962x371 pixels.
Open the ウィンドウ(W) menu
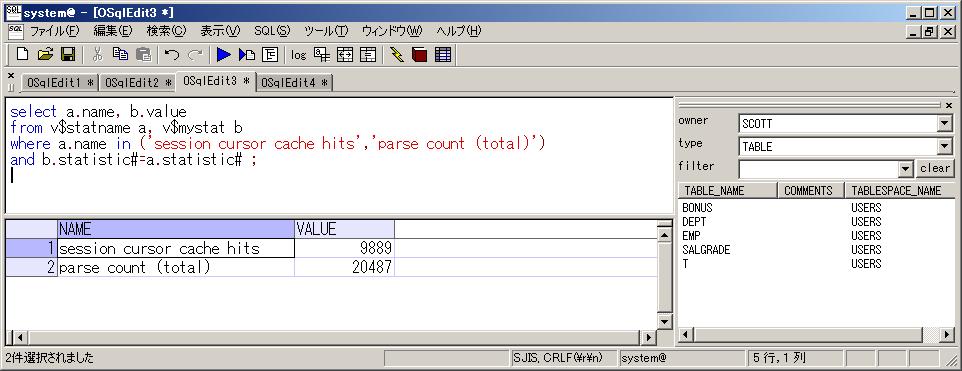pyautogui.click(x=391, y=31)
